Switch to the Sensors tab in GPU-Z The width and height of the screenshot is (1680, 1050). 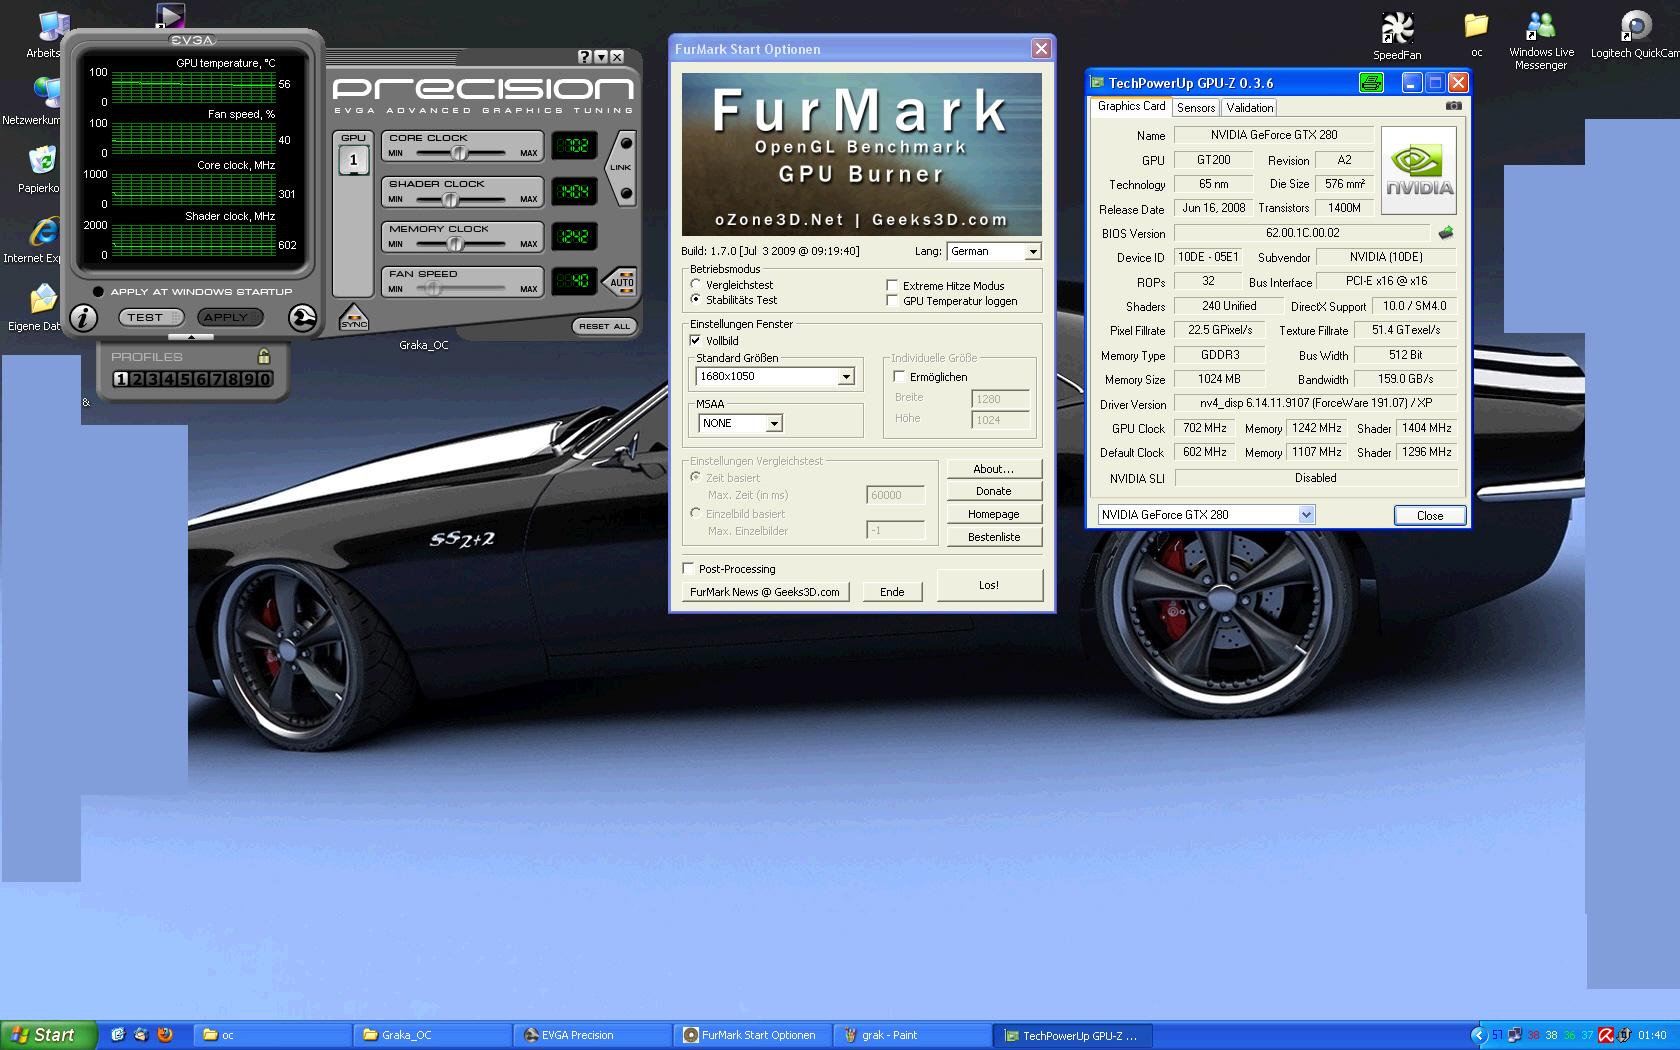point(1196,108)
